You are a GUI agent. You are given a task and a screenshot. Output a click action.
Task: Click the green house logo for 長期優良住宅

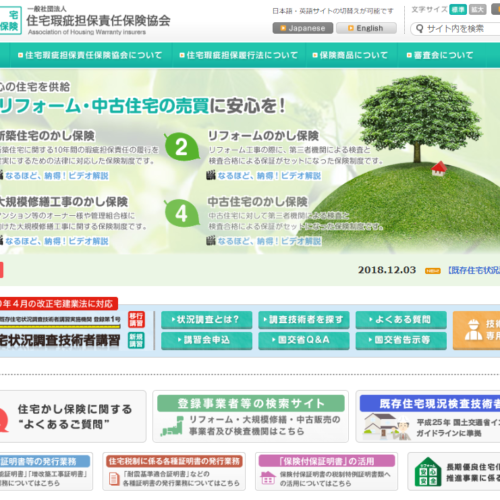(x=428, y=472)
